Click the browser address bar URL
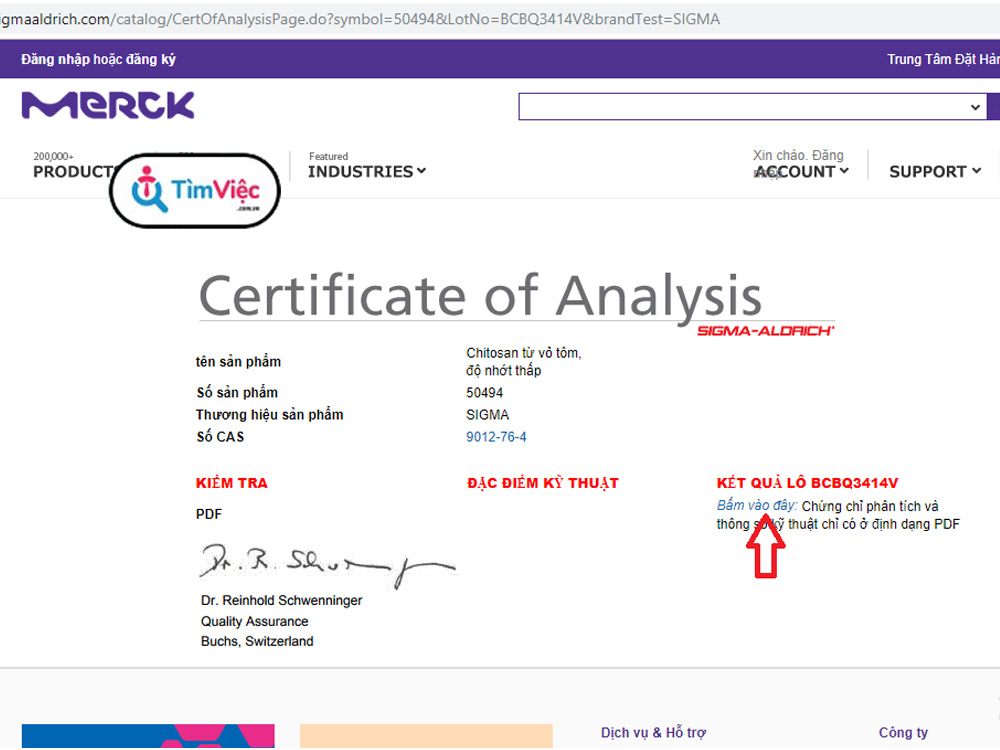 click(360, 19)
